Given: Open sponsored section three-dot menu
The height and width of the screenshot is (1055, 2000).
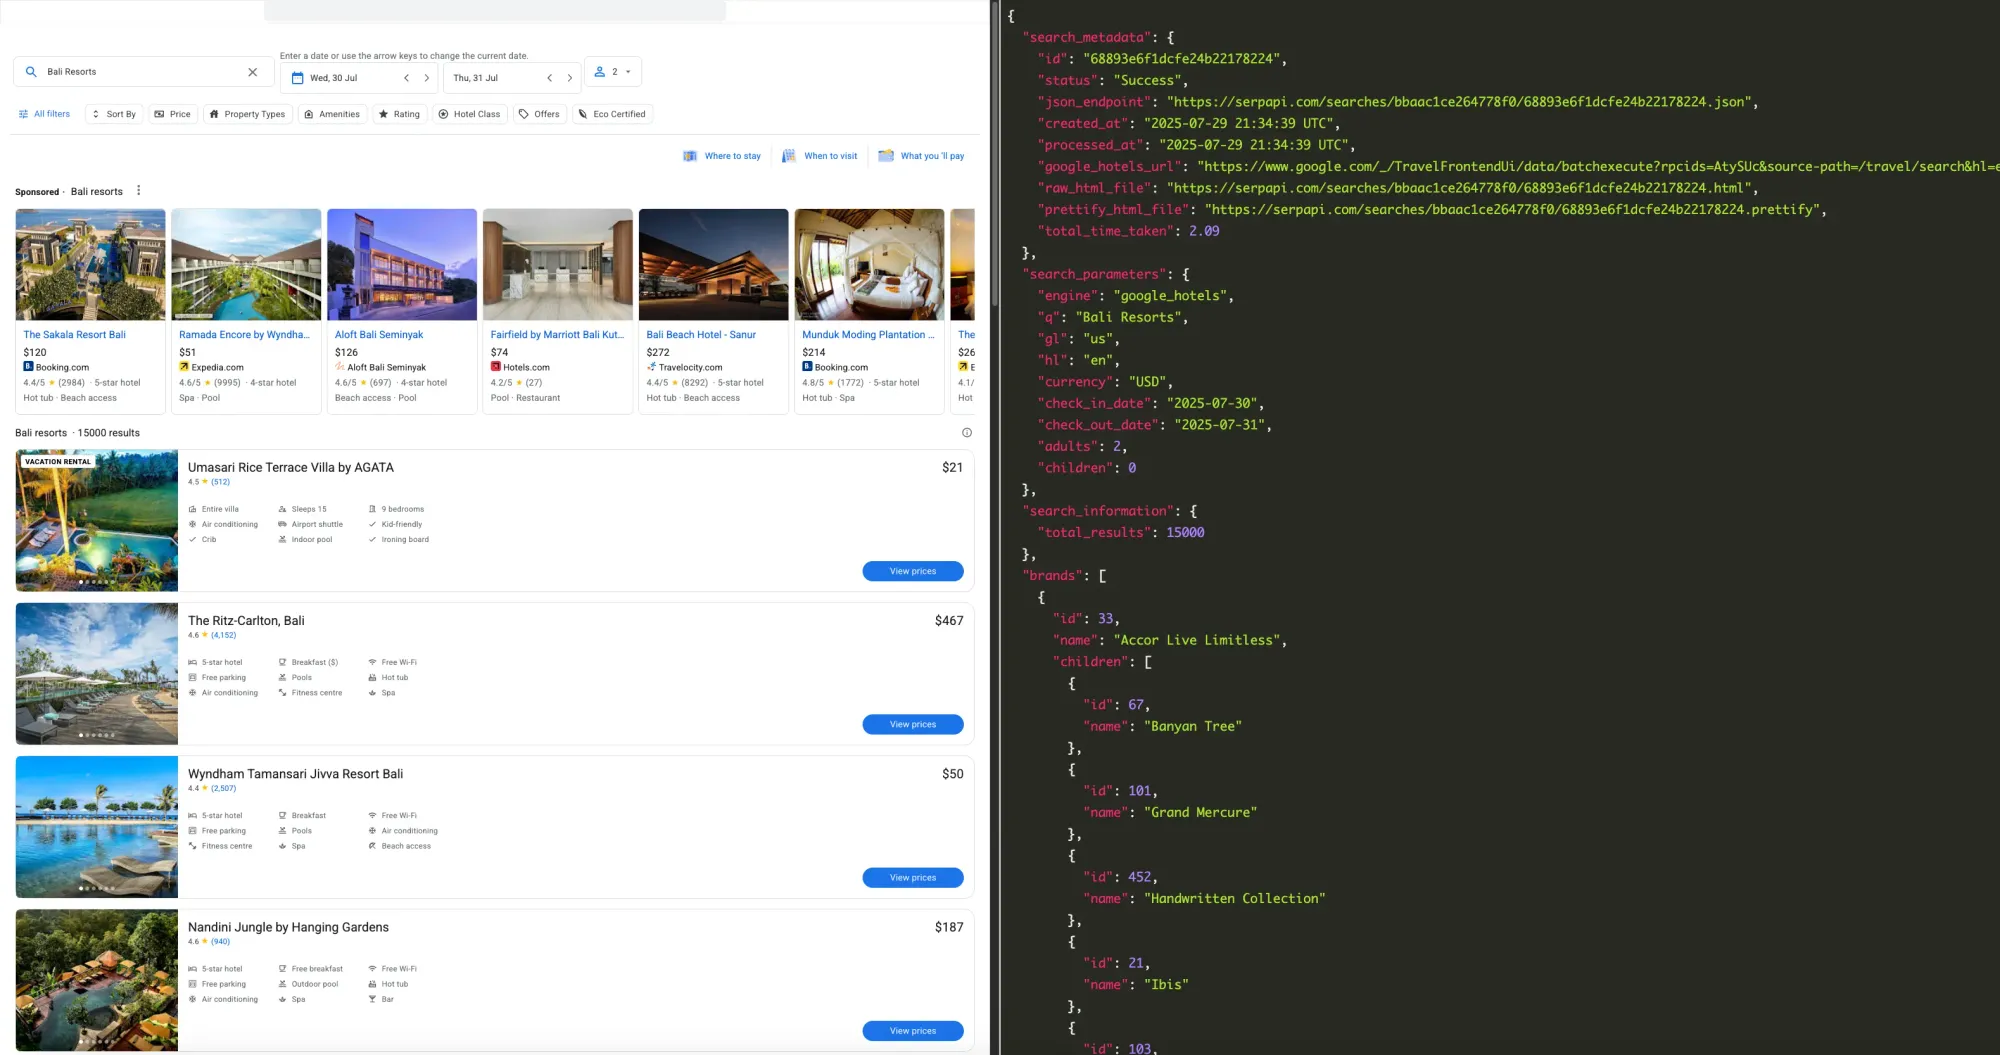Looking at the screenshot, I should click(139, 191).
